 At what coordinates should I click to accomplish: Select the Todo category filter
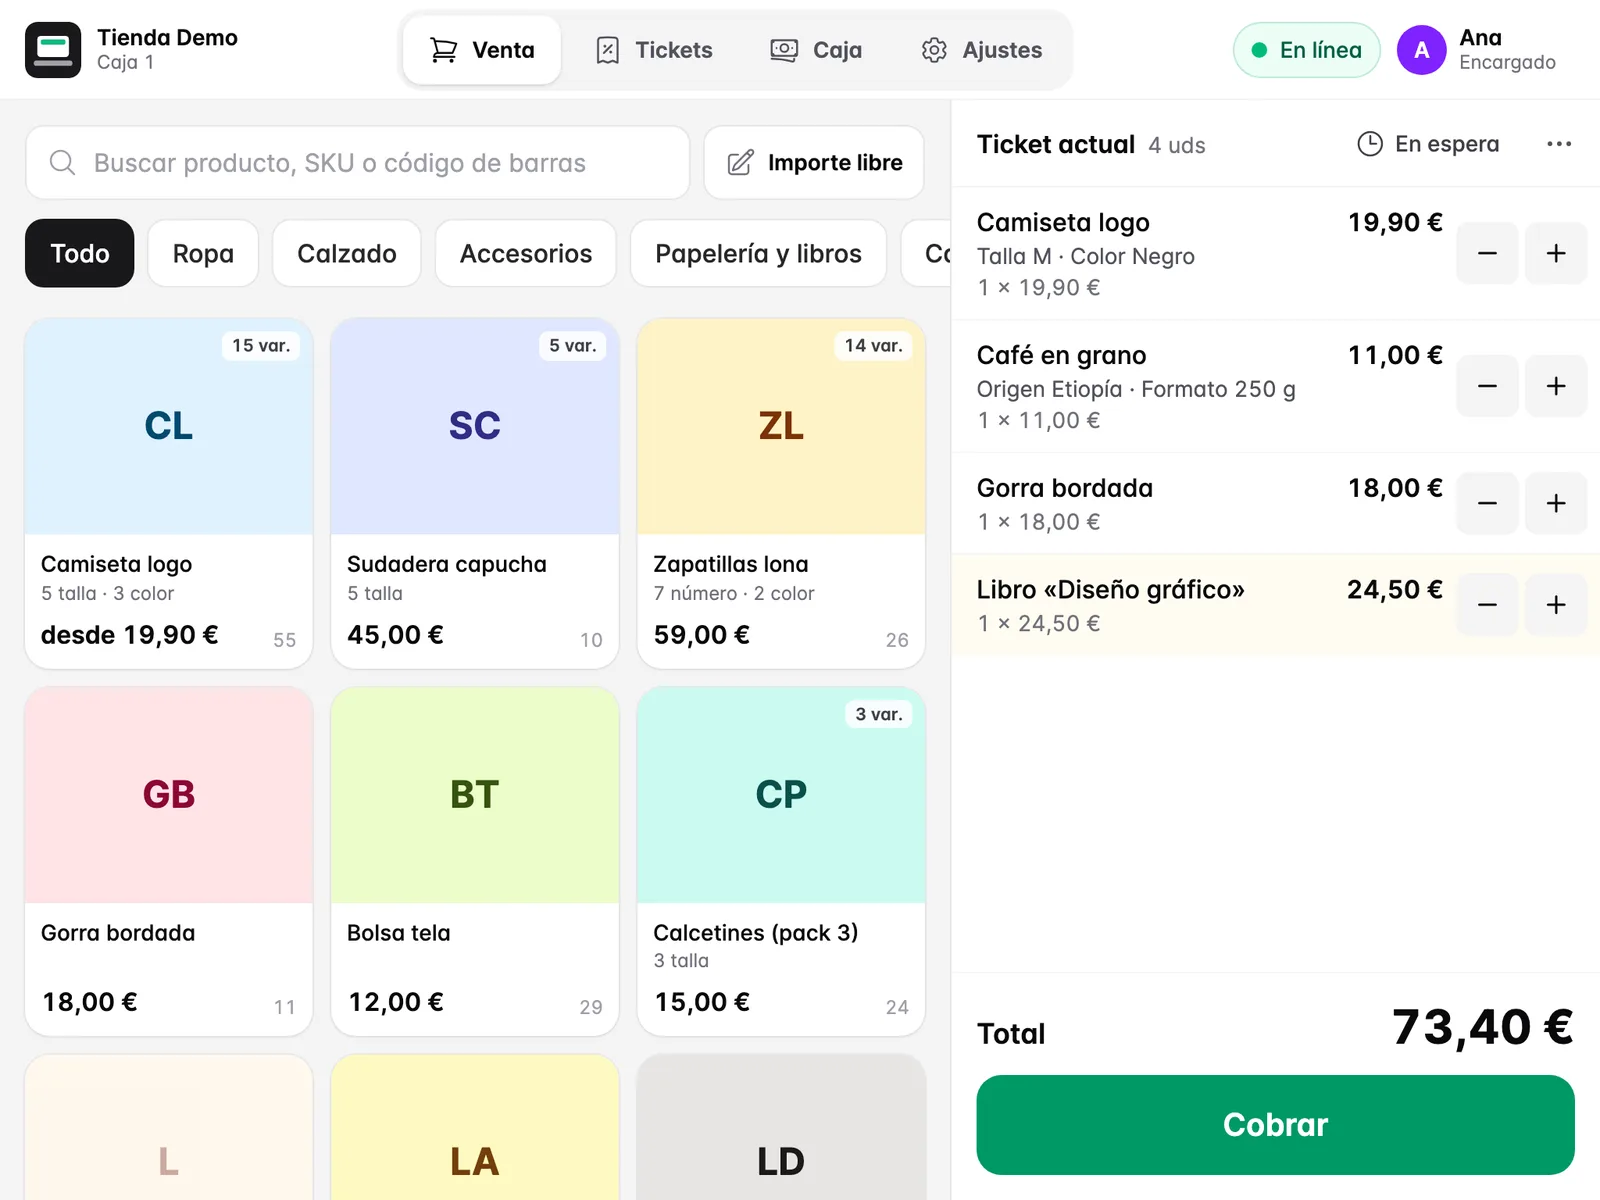coord(80,254)
